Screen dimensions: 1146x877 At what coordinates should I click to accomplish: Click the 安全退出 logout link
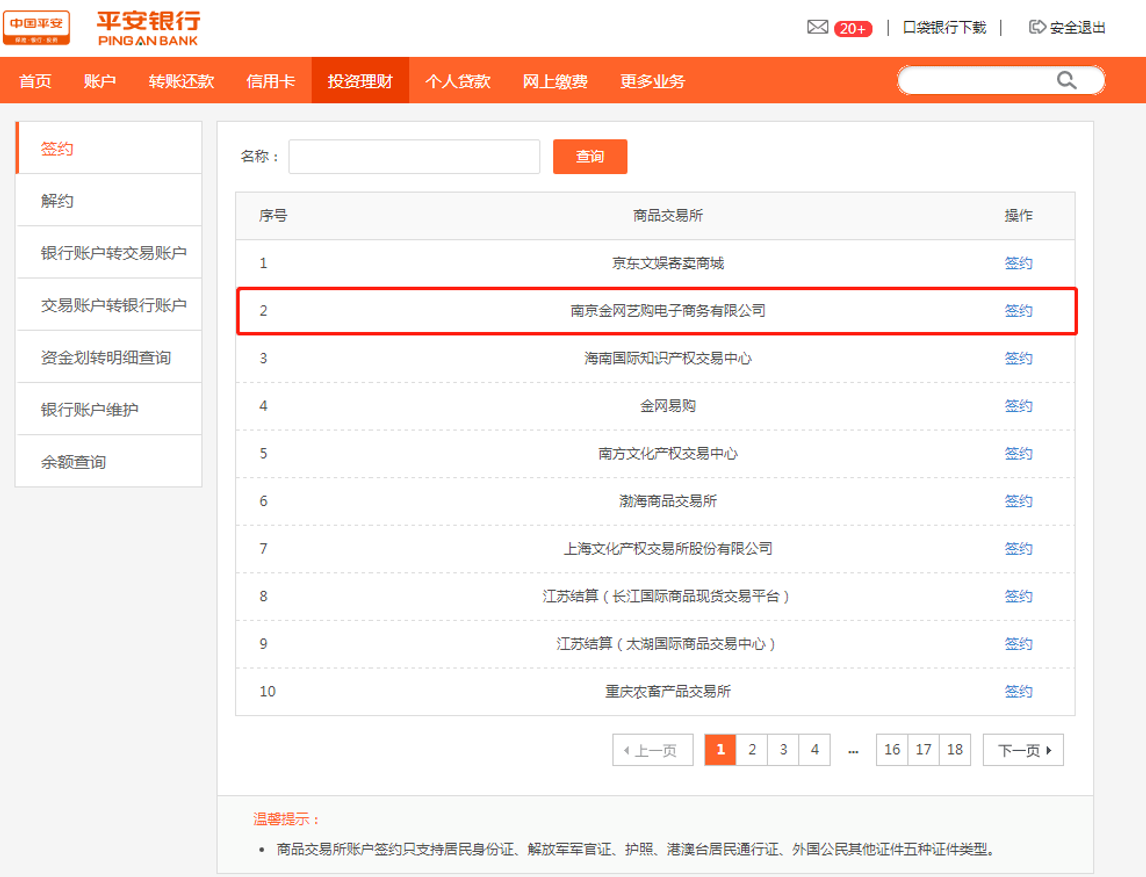coord(1077,28)
